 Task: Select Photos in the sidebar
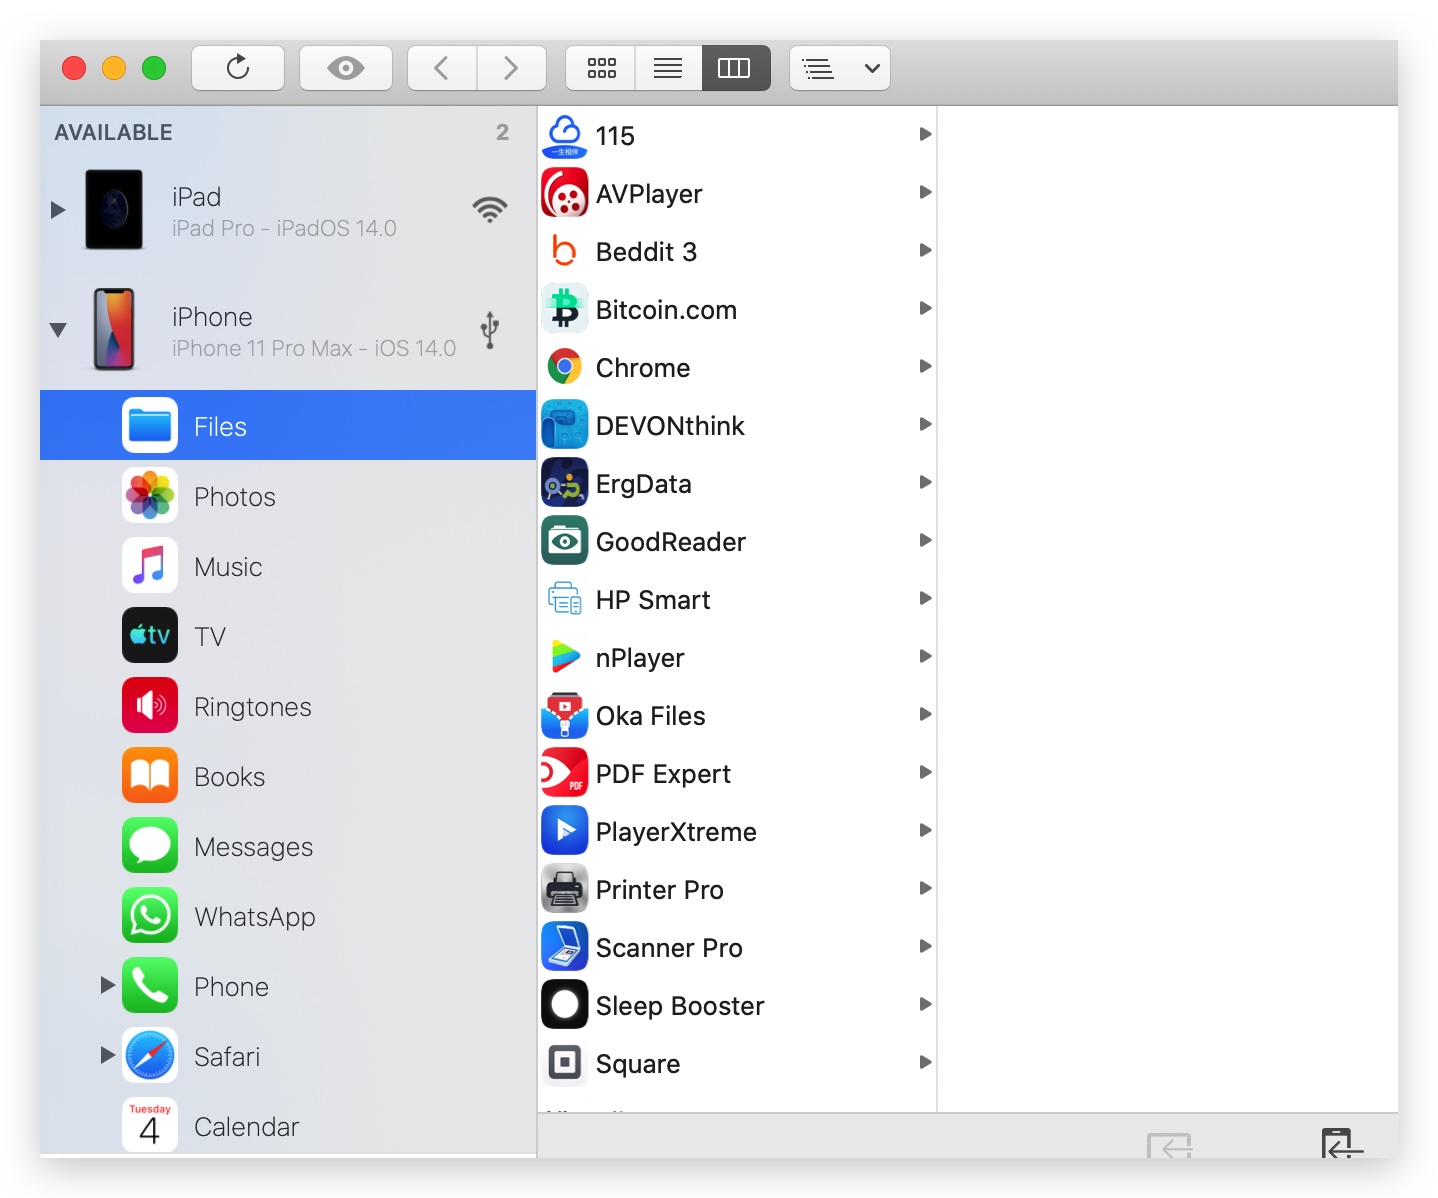coord(234,497)
